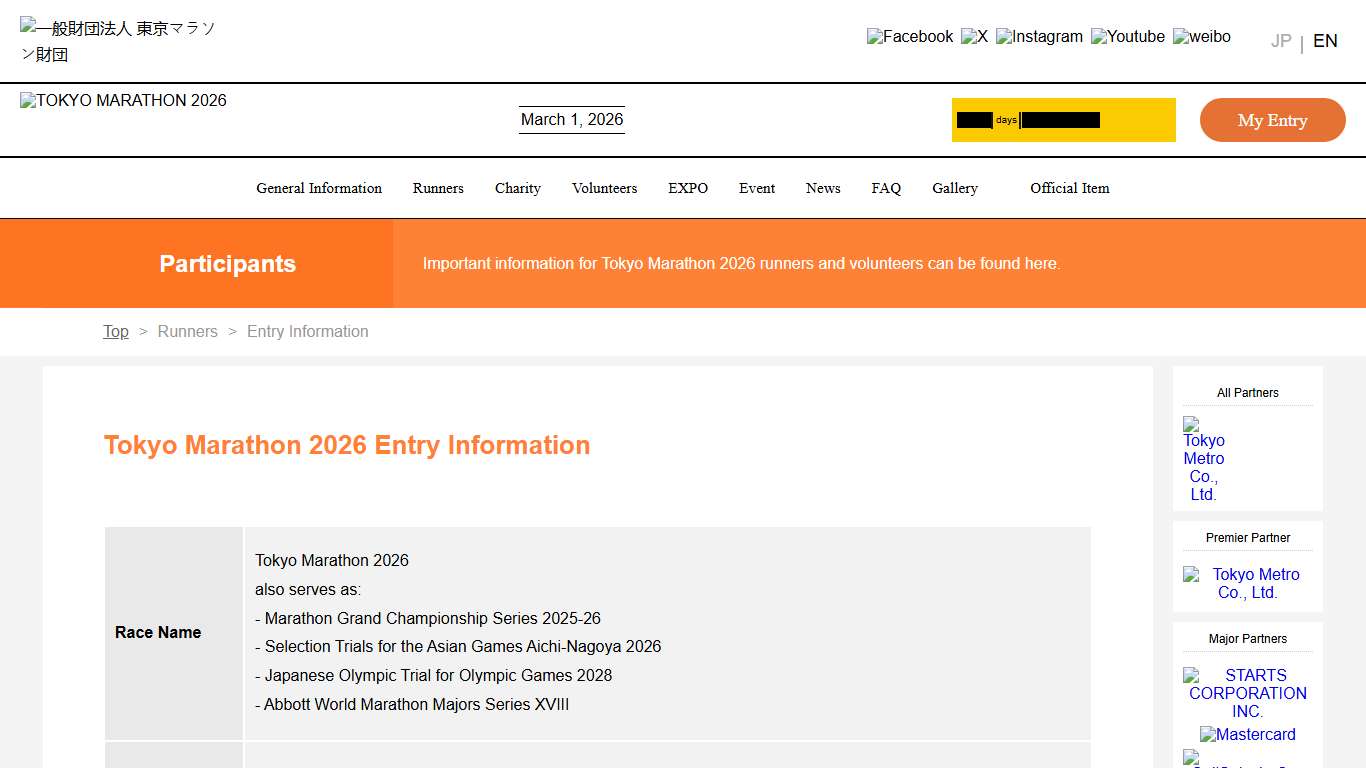Click the My Entry button
This screenshot has height=768, width=1366.
(x=1272, y=119)
